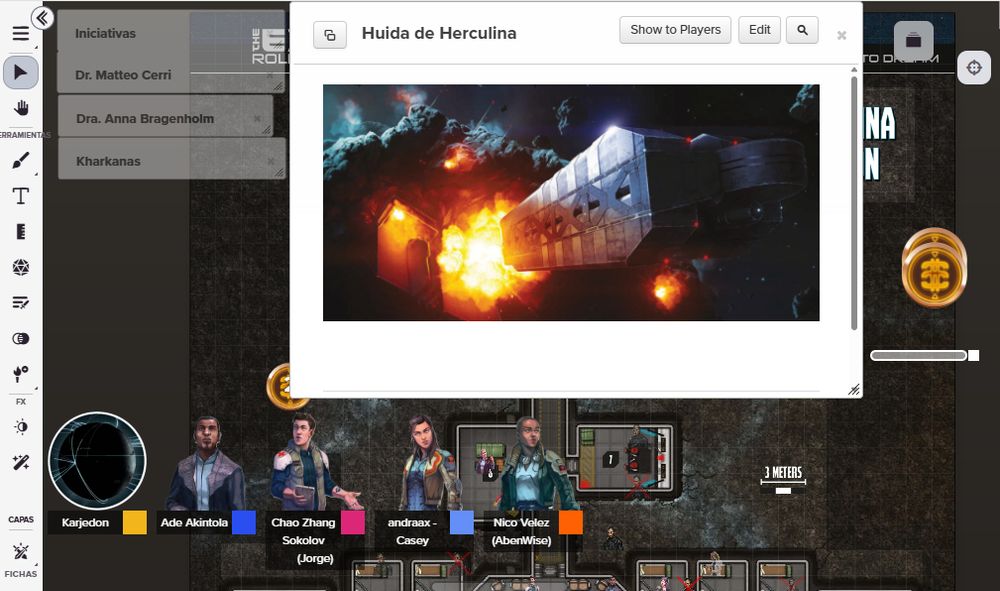Viewport: 1000px width, 591px height.
Task: Select the andraax - Casey player portrait
Action: [x=425, y=463]
